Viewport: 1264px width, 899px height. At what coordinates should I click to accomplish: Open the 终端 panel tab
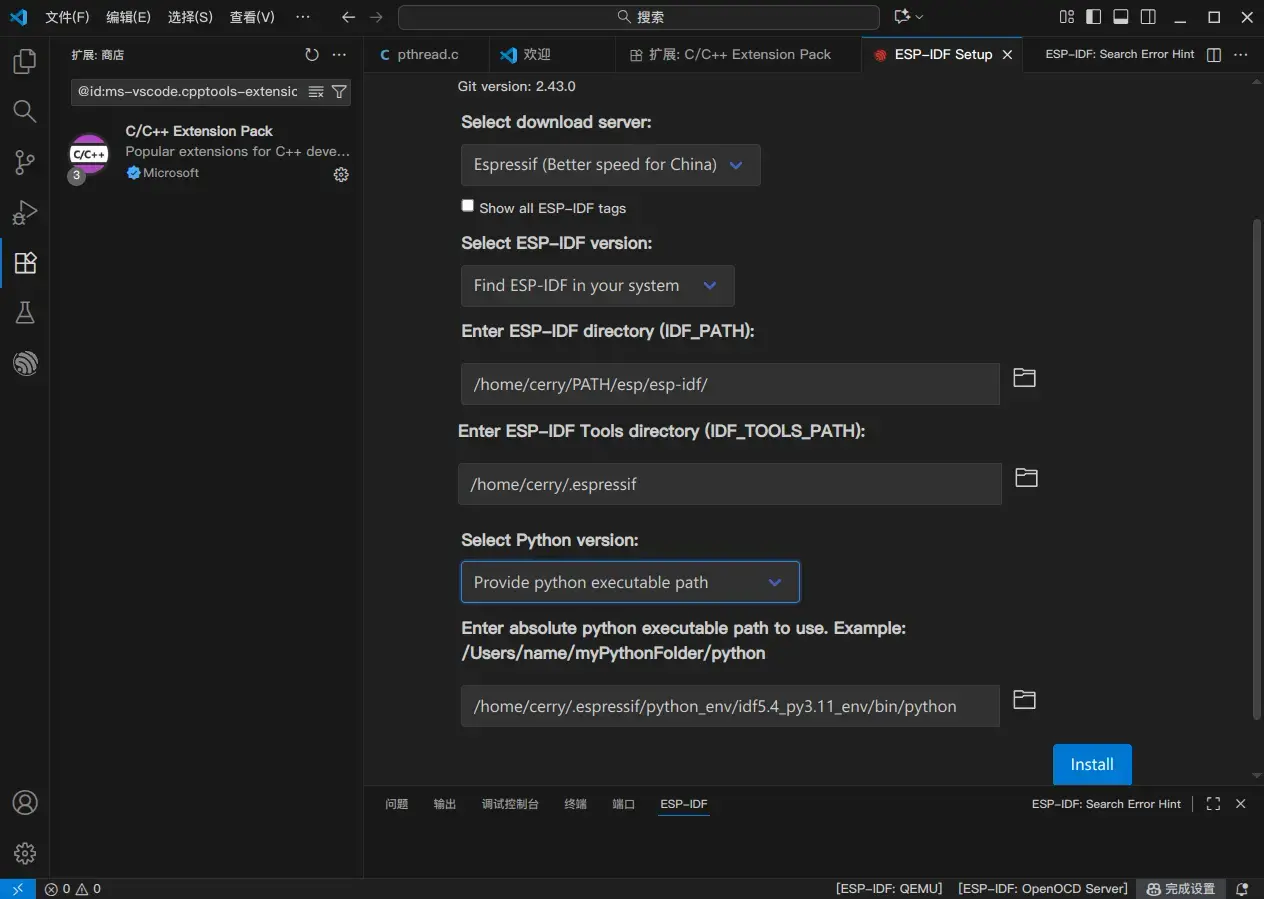click(575, 804)
